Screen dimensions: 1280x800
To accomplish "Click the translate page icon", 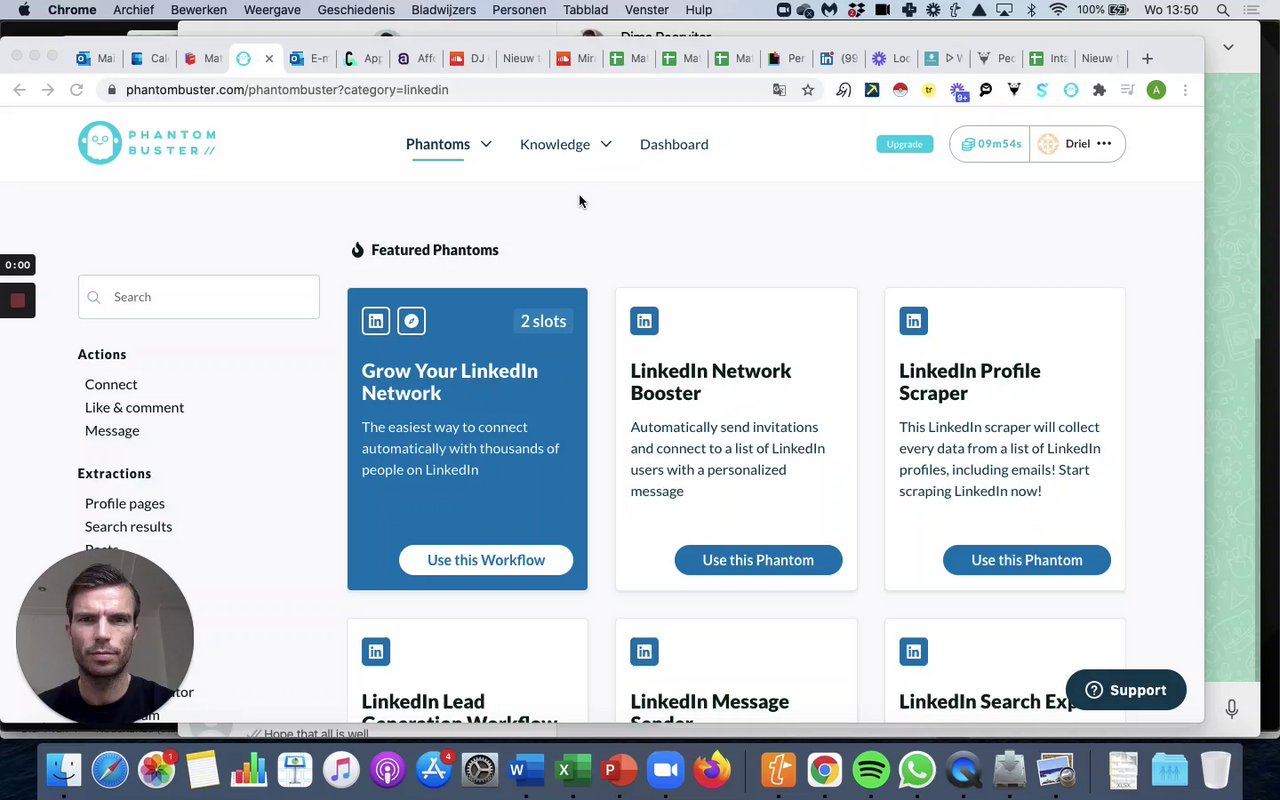I will 779,90.
